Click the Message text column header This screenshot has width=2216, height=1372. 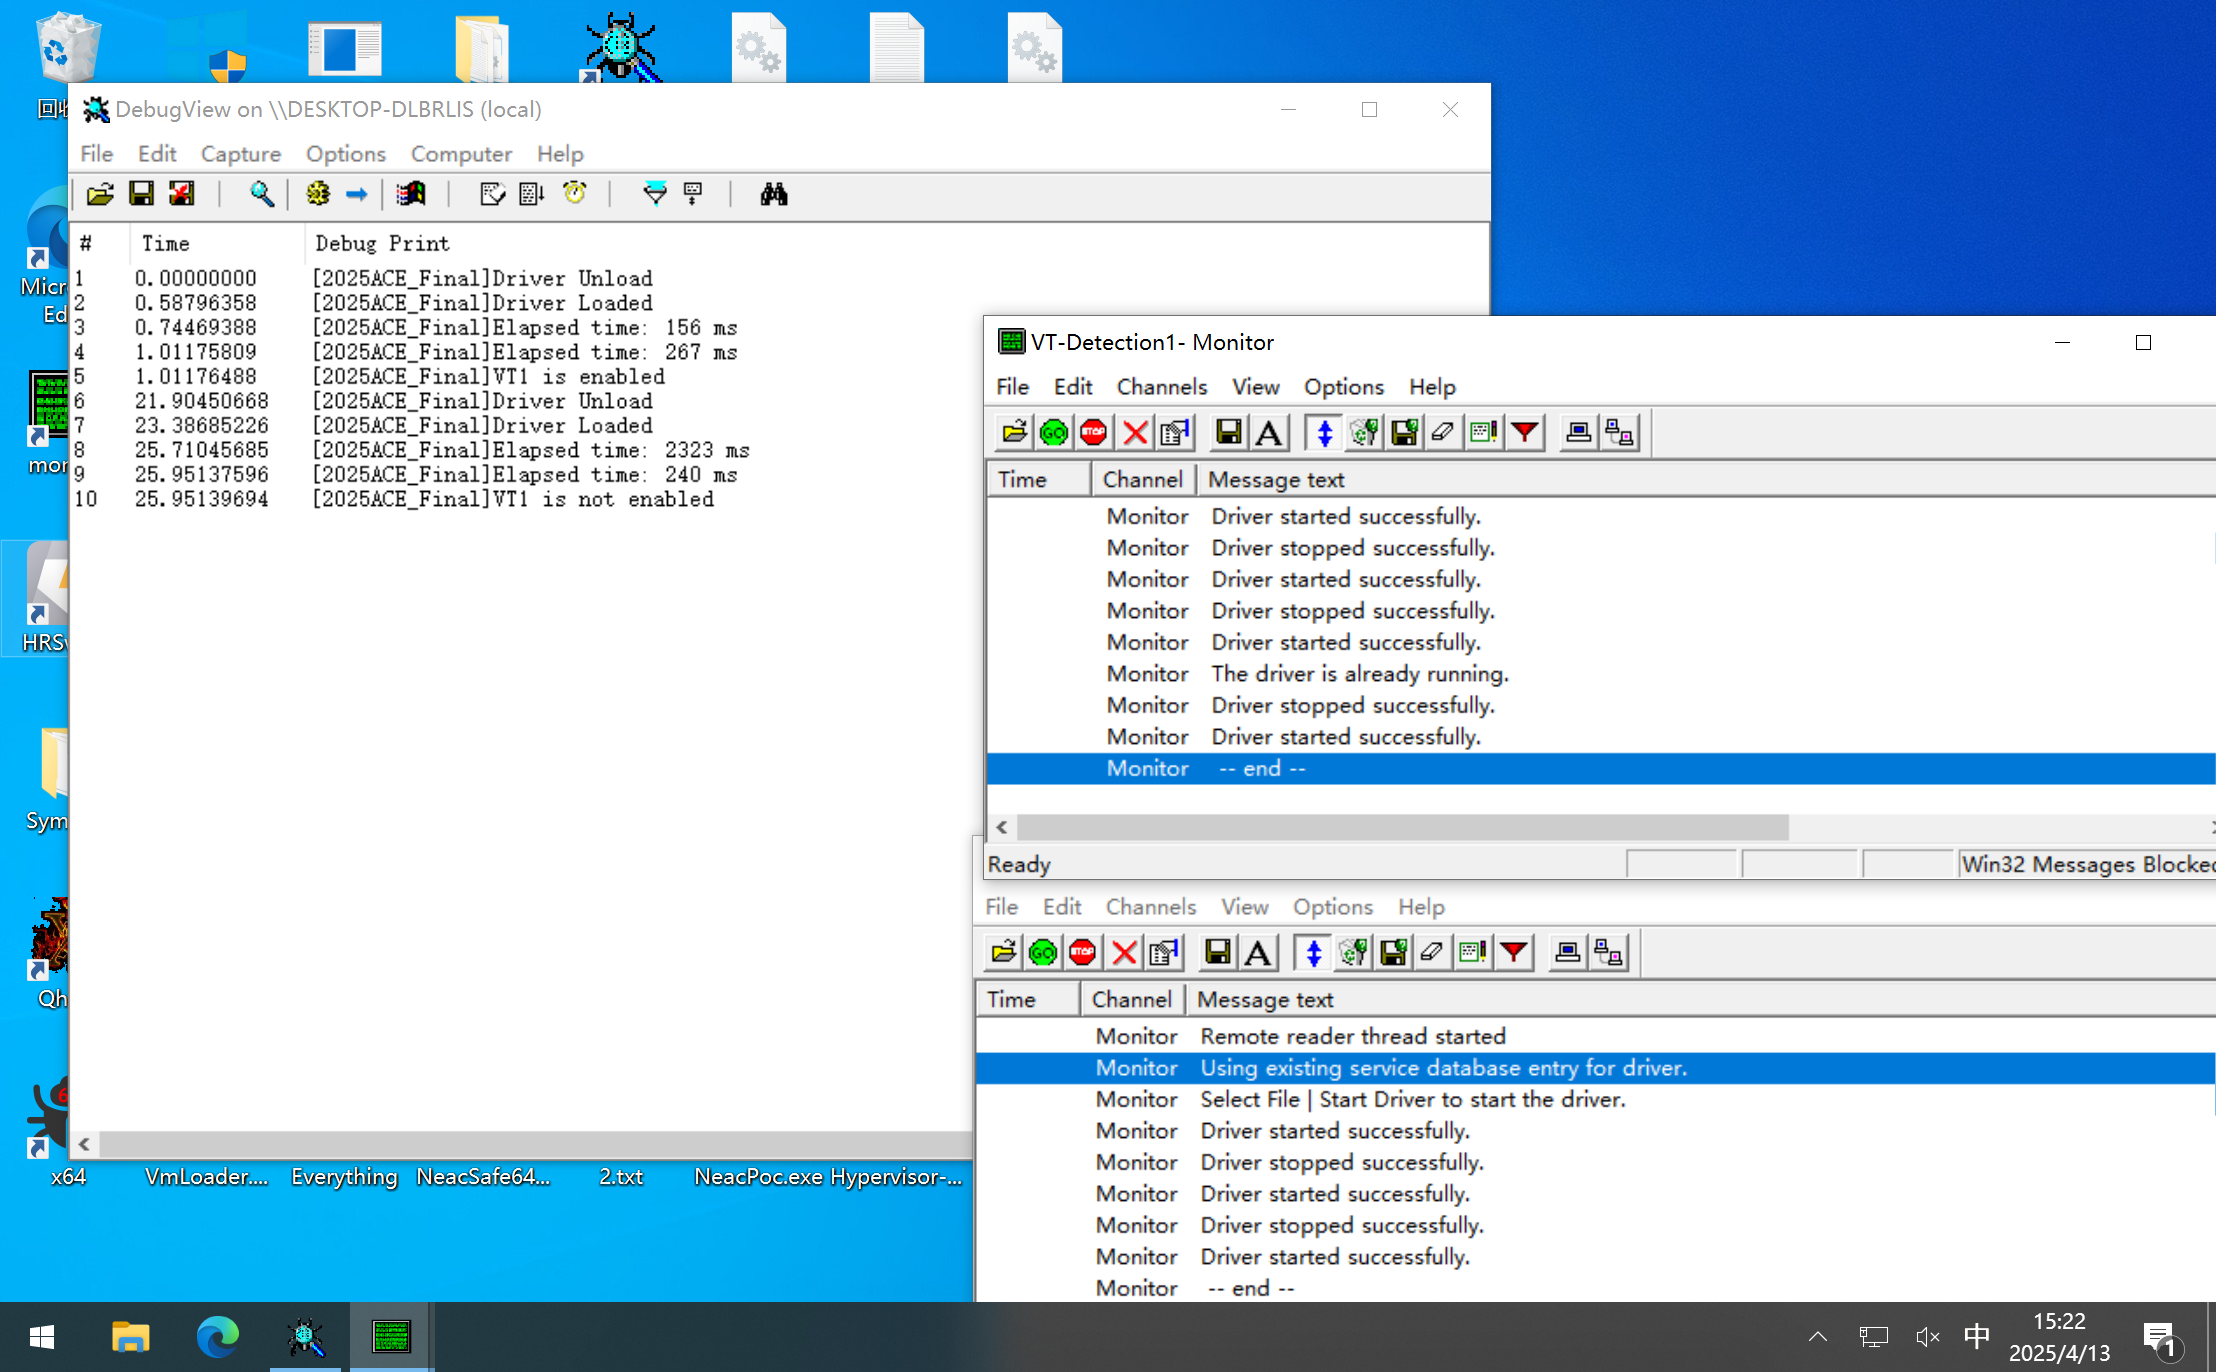[1275, 480]
